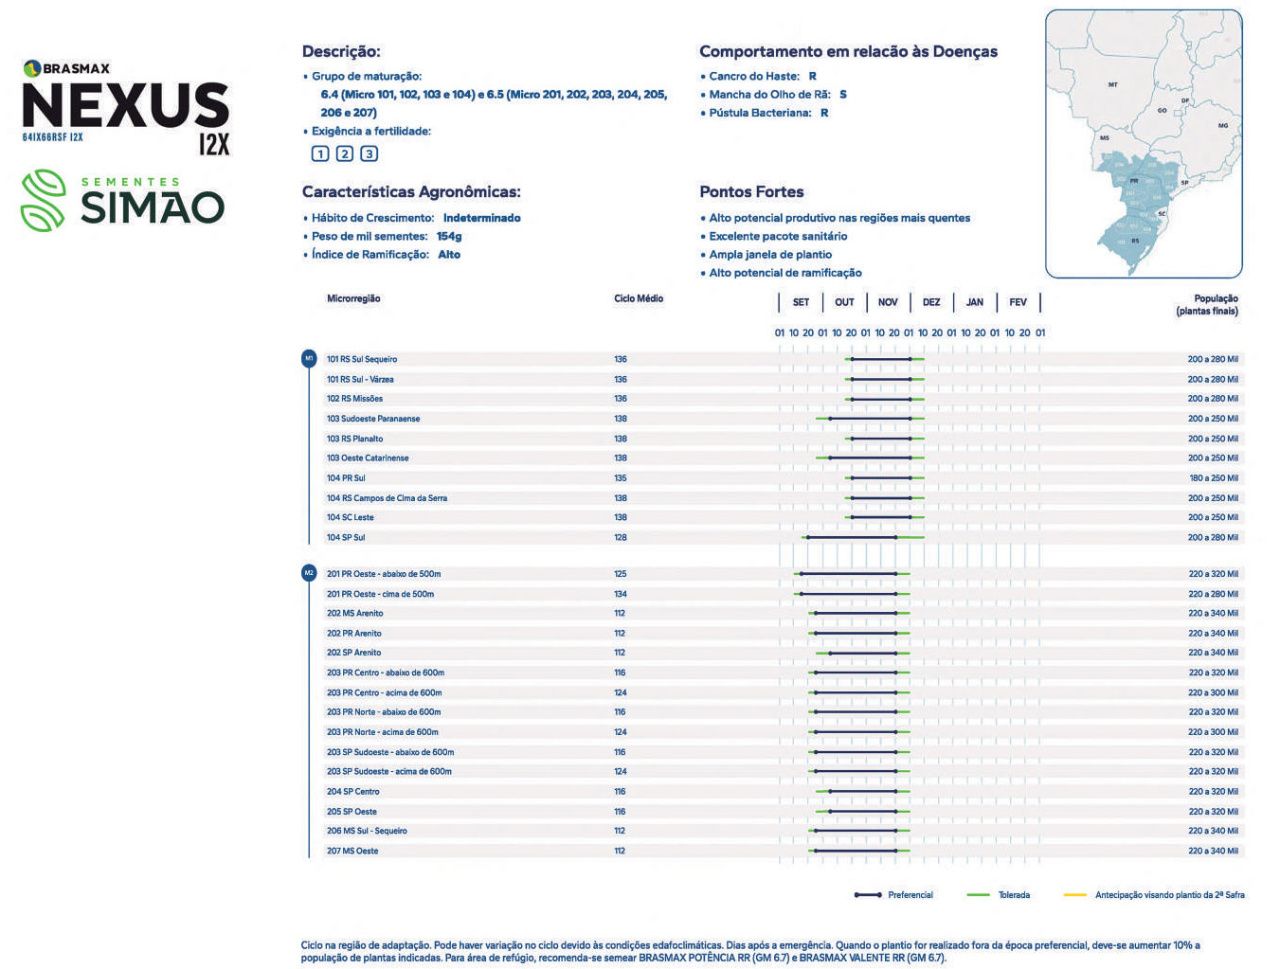Click the yellow Antecipação legend line
The width and height of the screenshot is (1280, 969).
[1074, 895]
